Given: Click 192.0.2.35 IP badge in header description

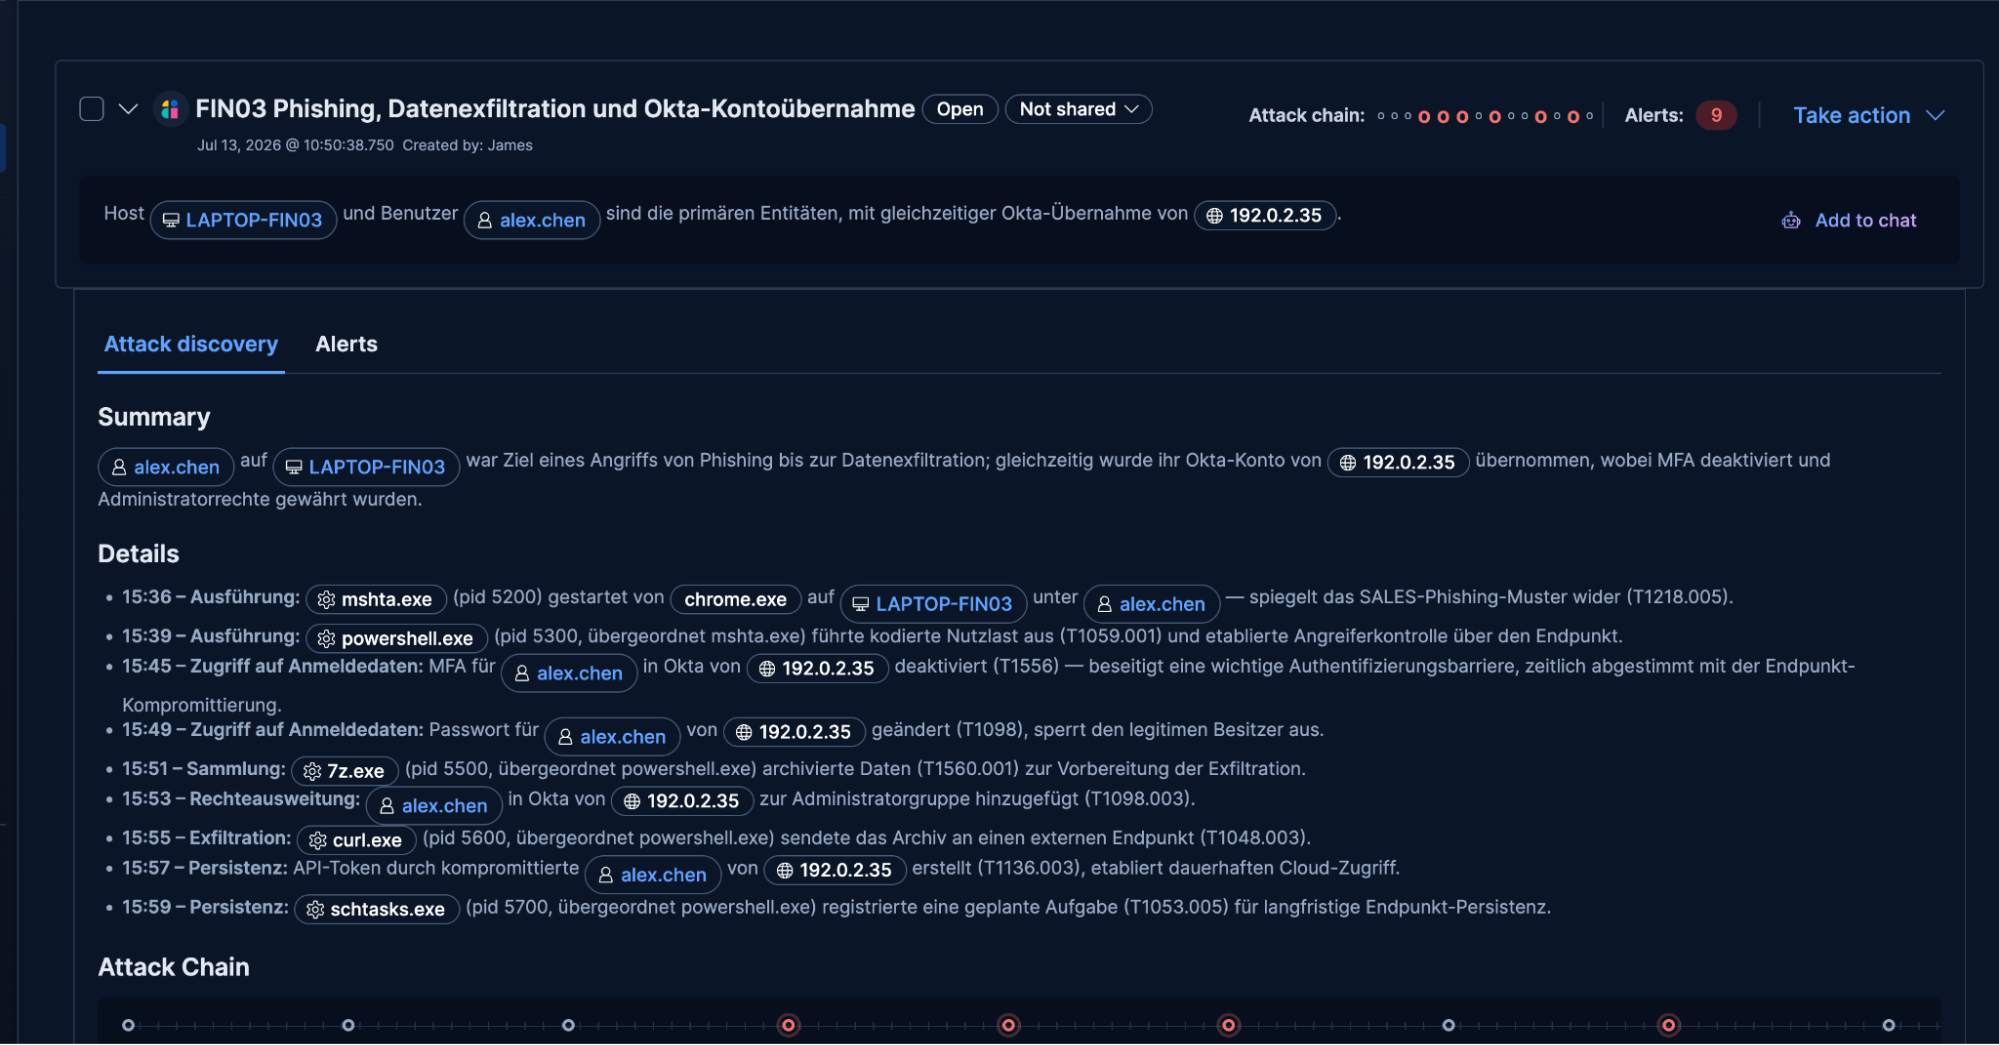Looking at the screenshot, I should pyautogui.click(x=1265, y=215).
